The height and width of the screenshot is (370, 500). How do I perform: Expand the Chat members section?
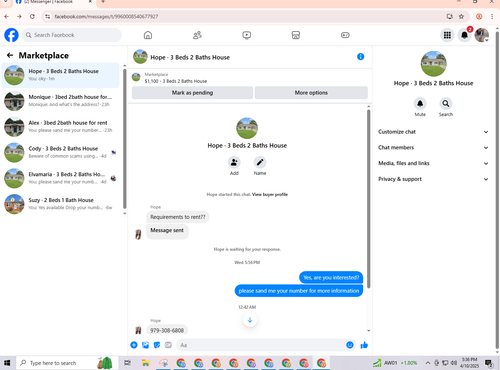coord(433,147)
